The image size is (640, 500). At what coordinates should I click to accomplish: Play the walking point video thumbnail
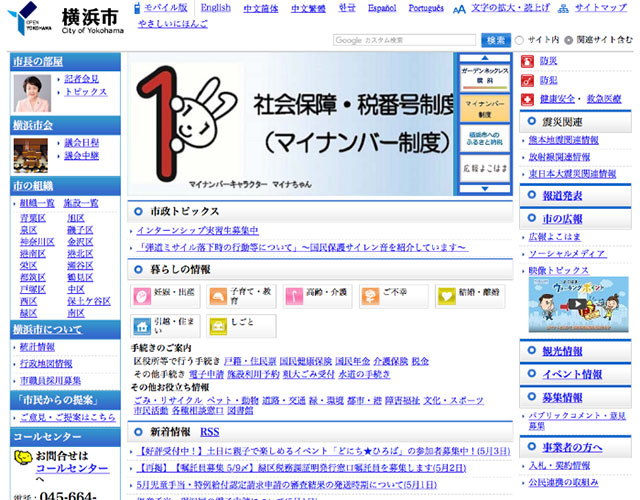pos(578,304)
